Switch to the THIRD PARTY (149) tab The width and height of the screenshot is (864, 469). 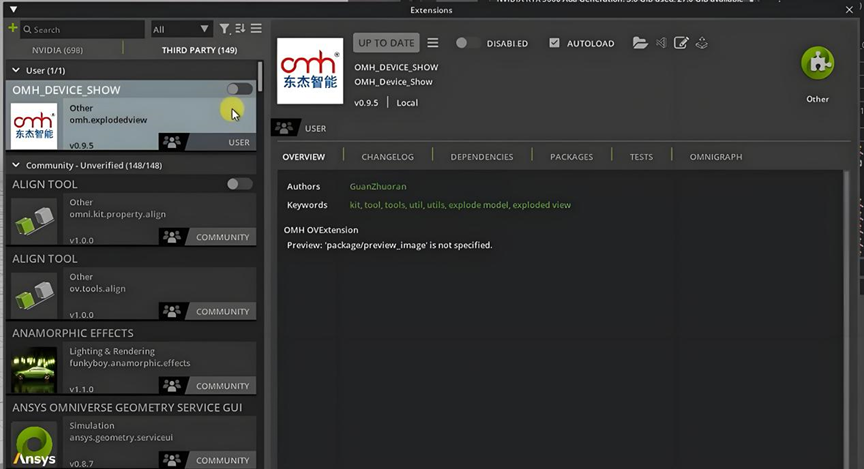click(199, 50)
